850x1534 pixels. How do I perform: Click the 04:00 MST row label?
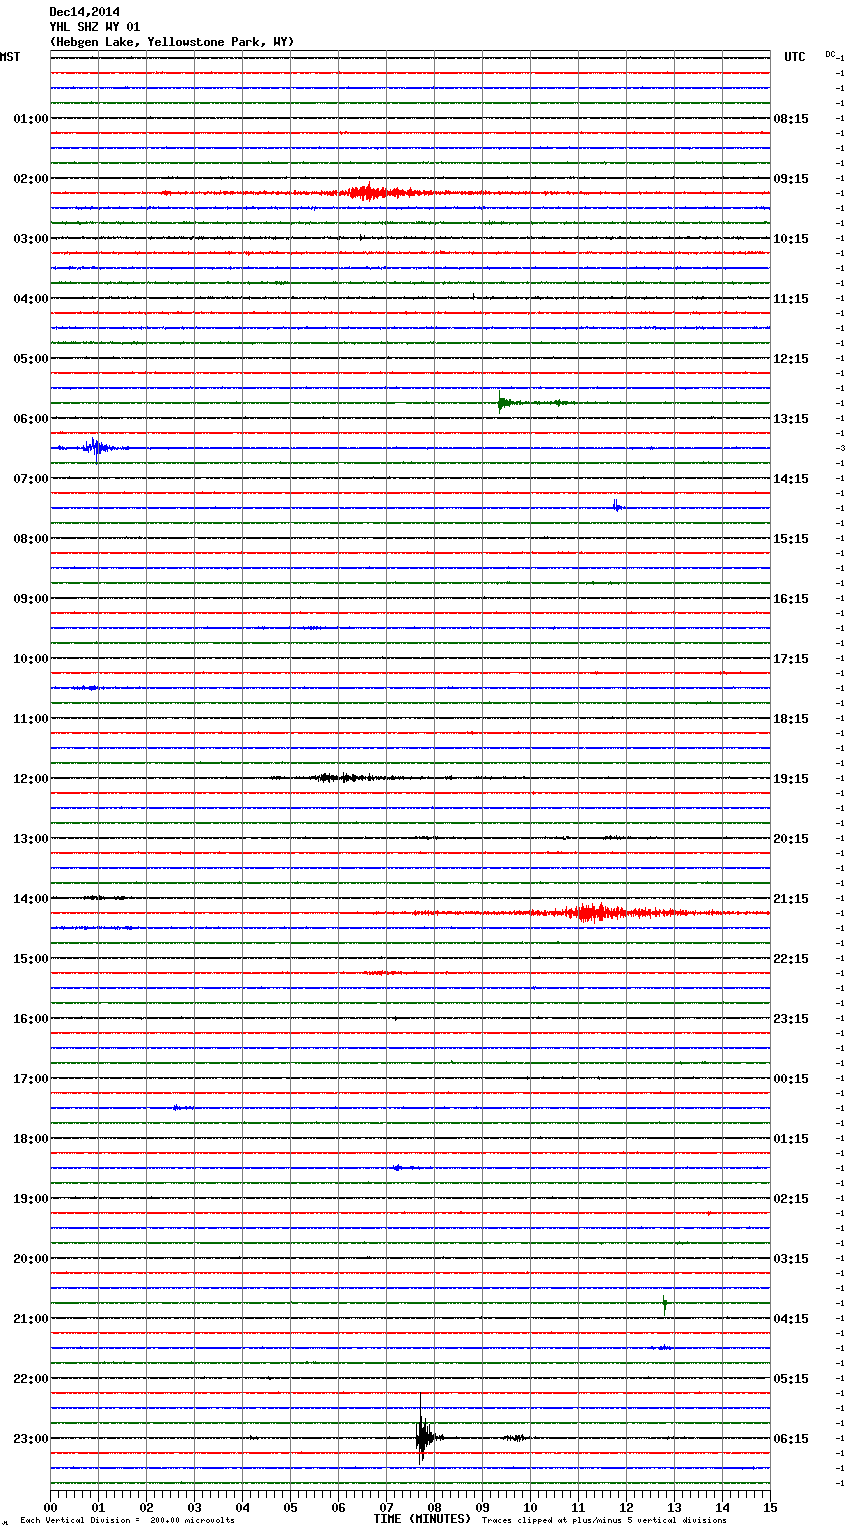click(31, 299)
